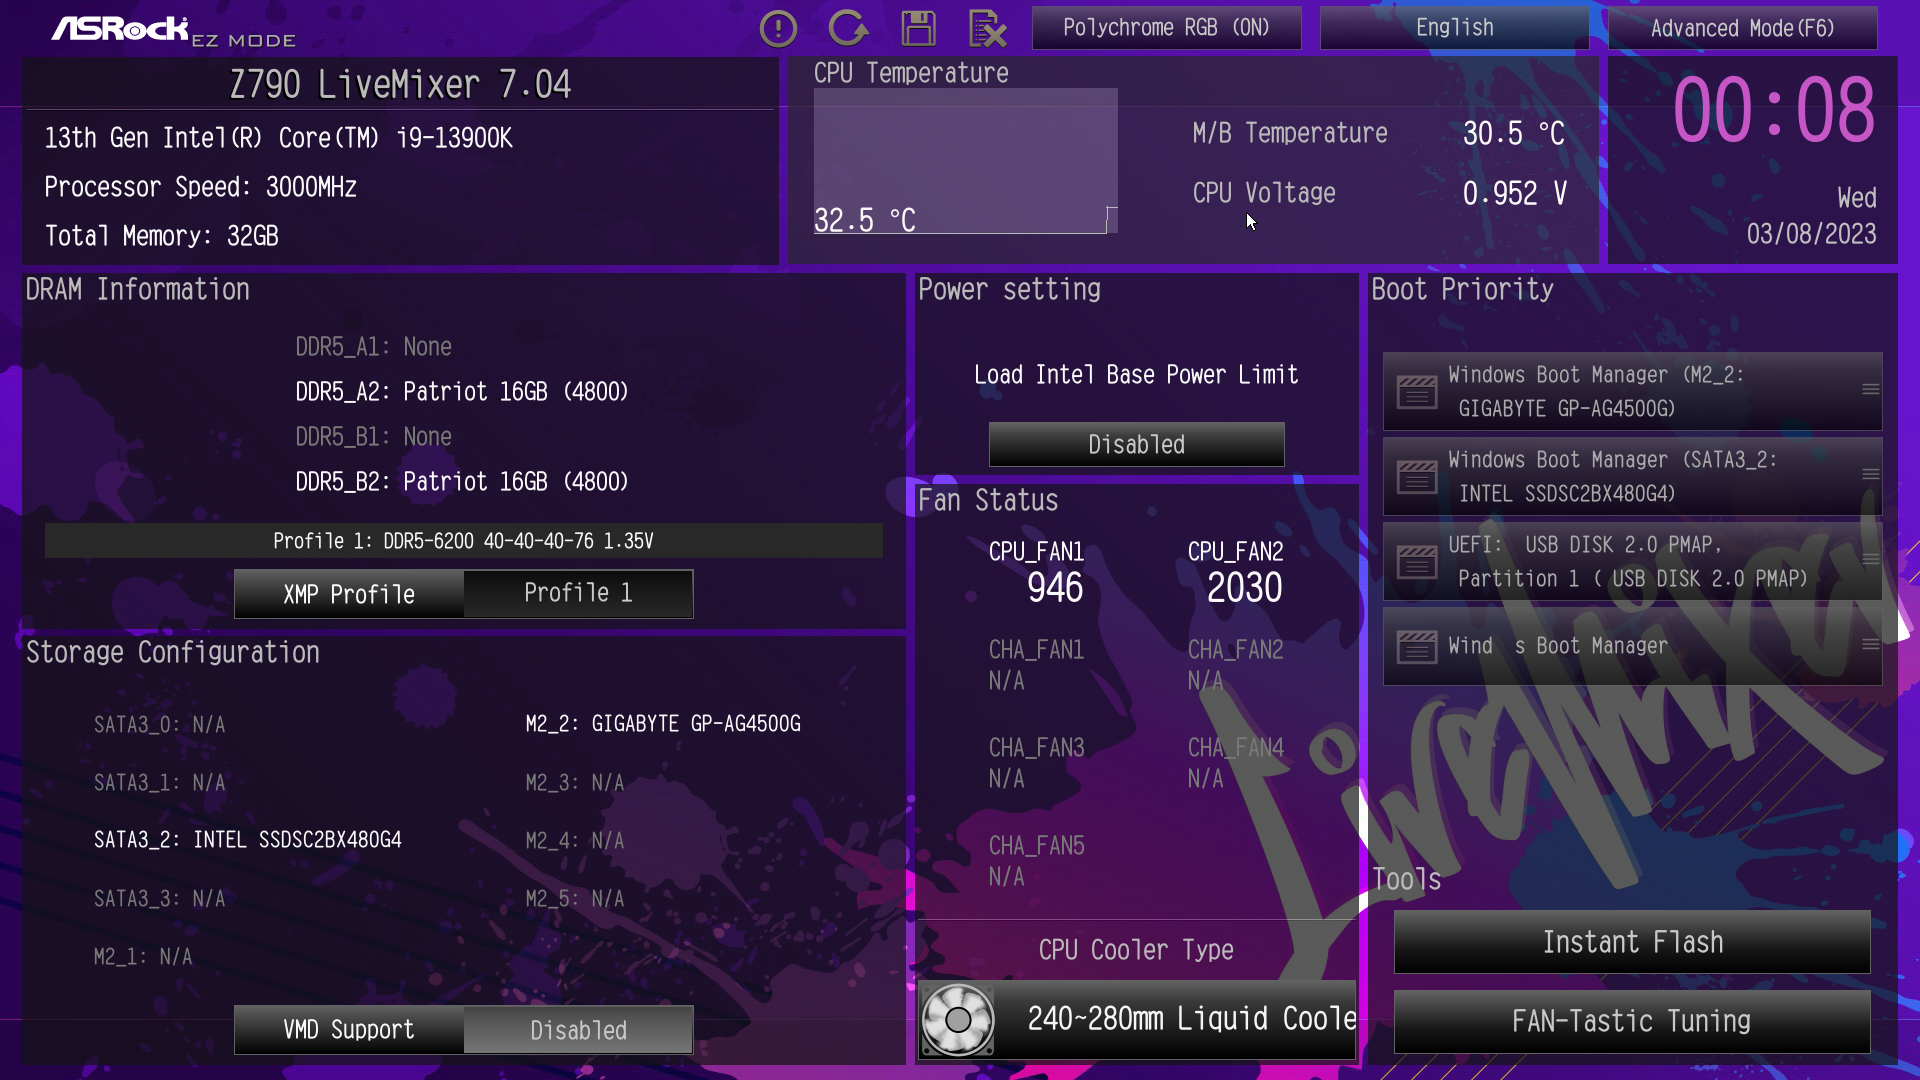This screenshot has width=1920, height=1080.
Task: Toggle VMD Support Disabled setting
Action: [578, 1030]
